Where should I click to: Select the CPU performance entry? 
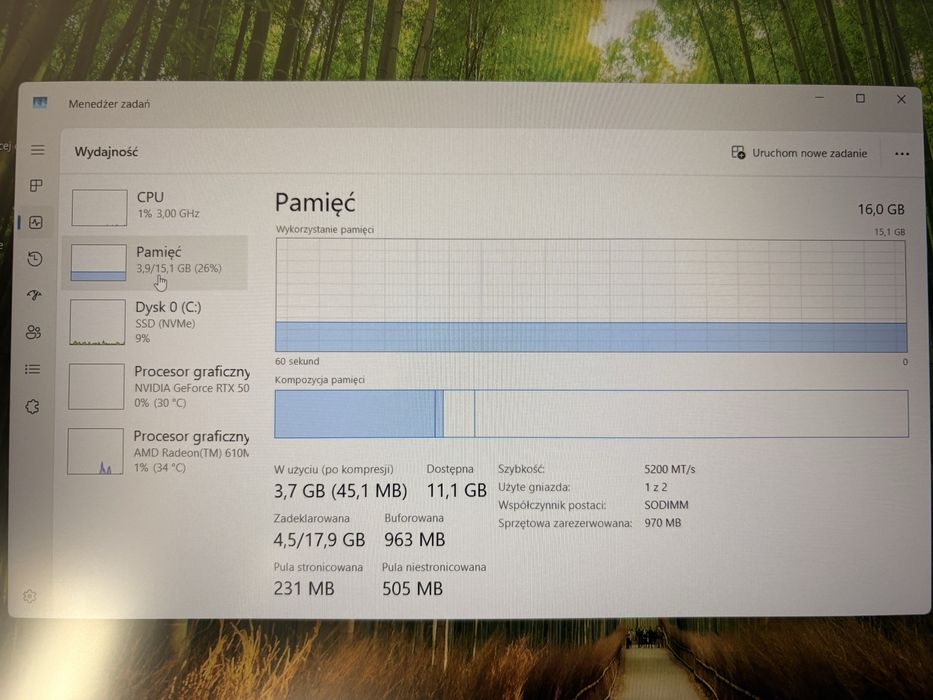tap(156, 207)
